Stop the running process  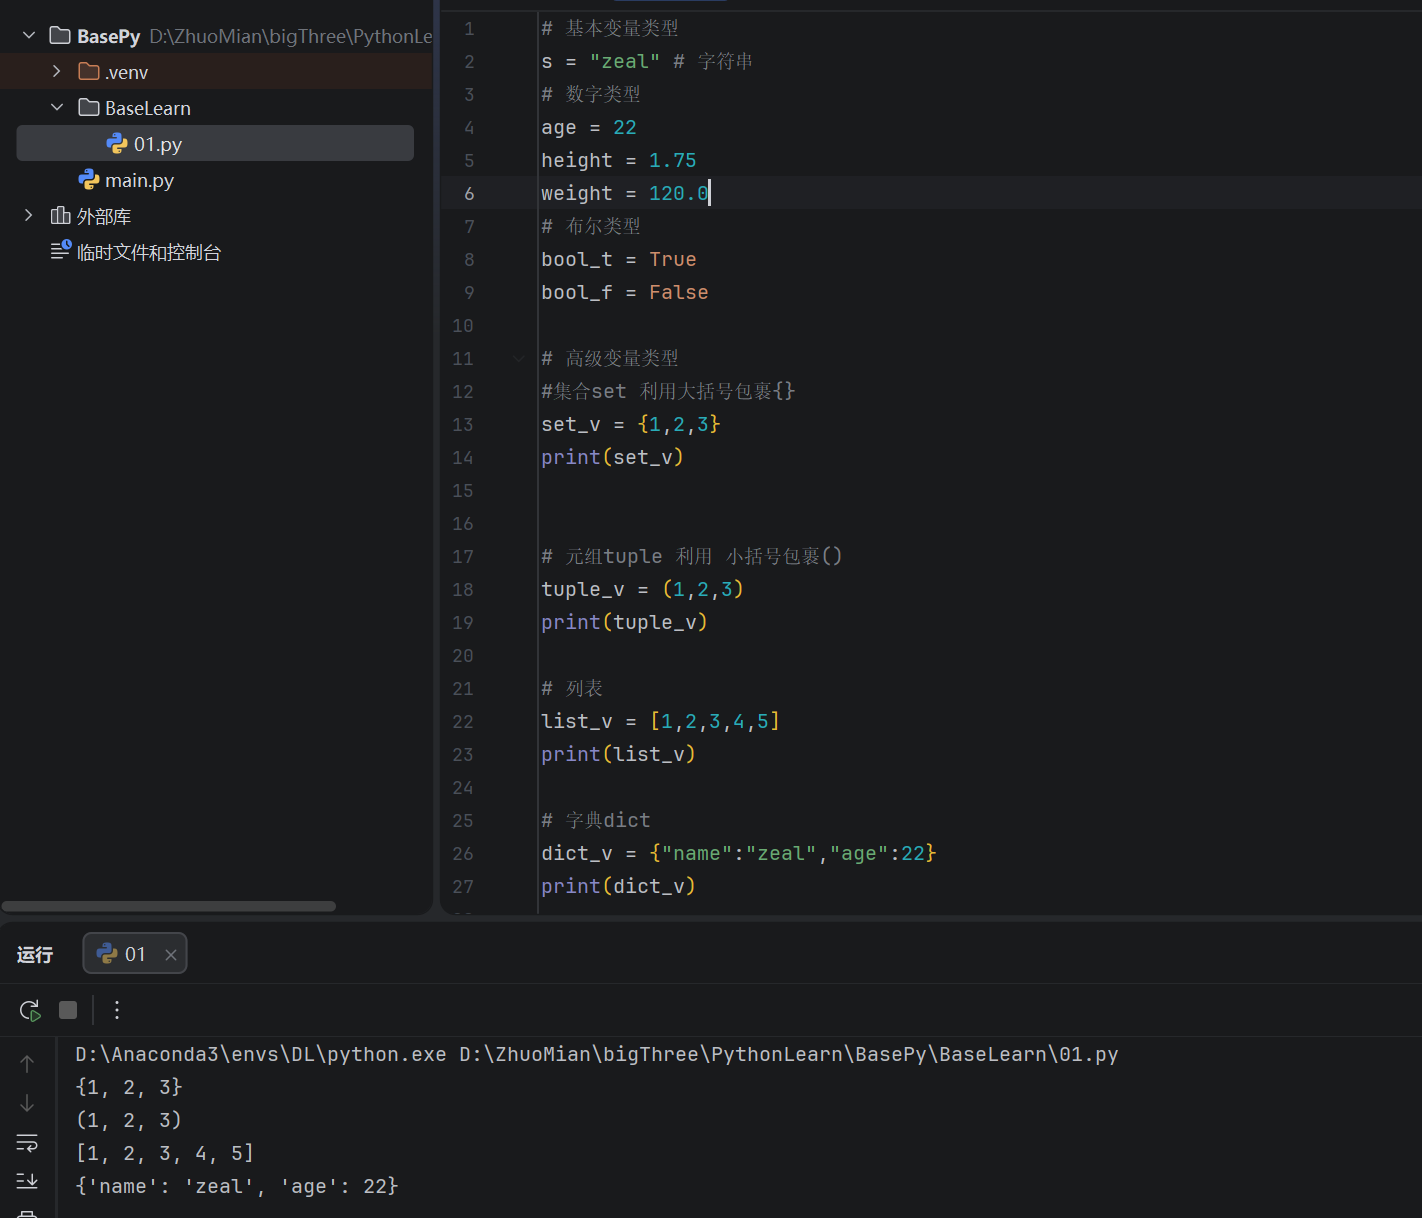tap(68, 1010)
